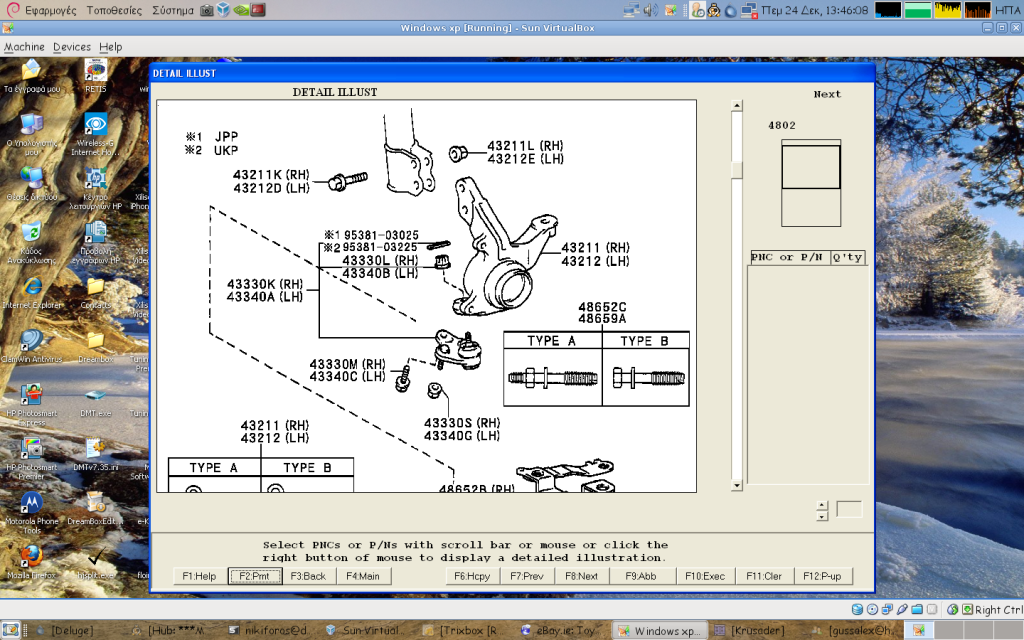Make a hard copy with F6:Hcpy
Image resolution: width=1024 pixels, height=640 pixels.
pos(472,576)
